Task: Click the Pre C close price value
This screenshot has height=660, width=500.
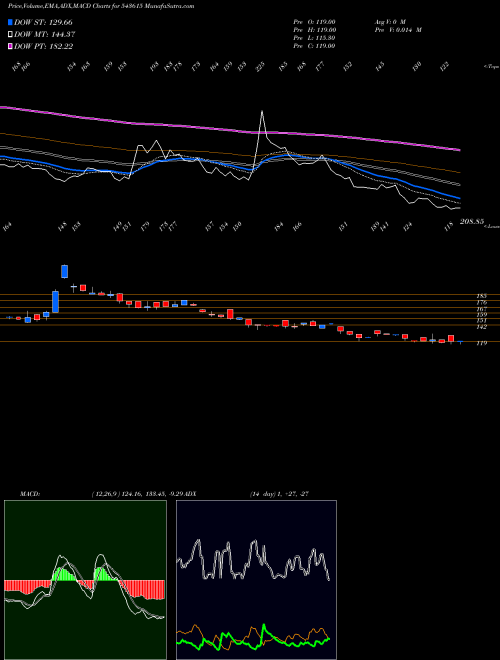Action: click(x=314, y=46)
